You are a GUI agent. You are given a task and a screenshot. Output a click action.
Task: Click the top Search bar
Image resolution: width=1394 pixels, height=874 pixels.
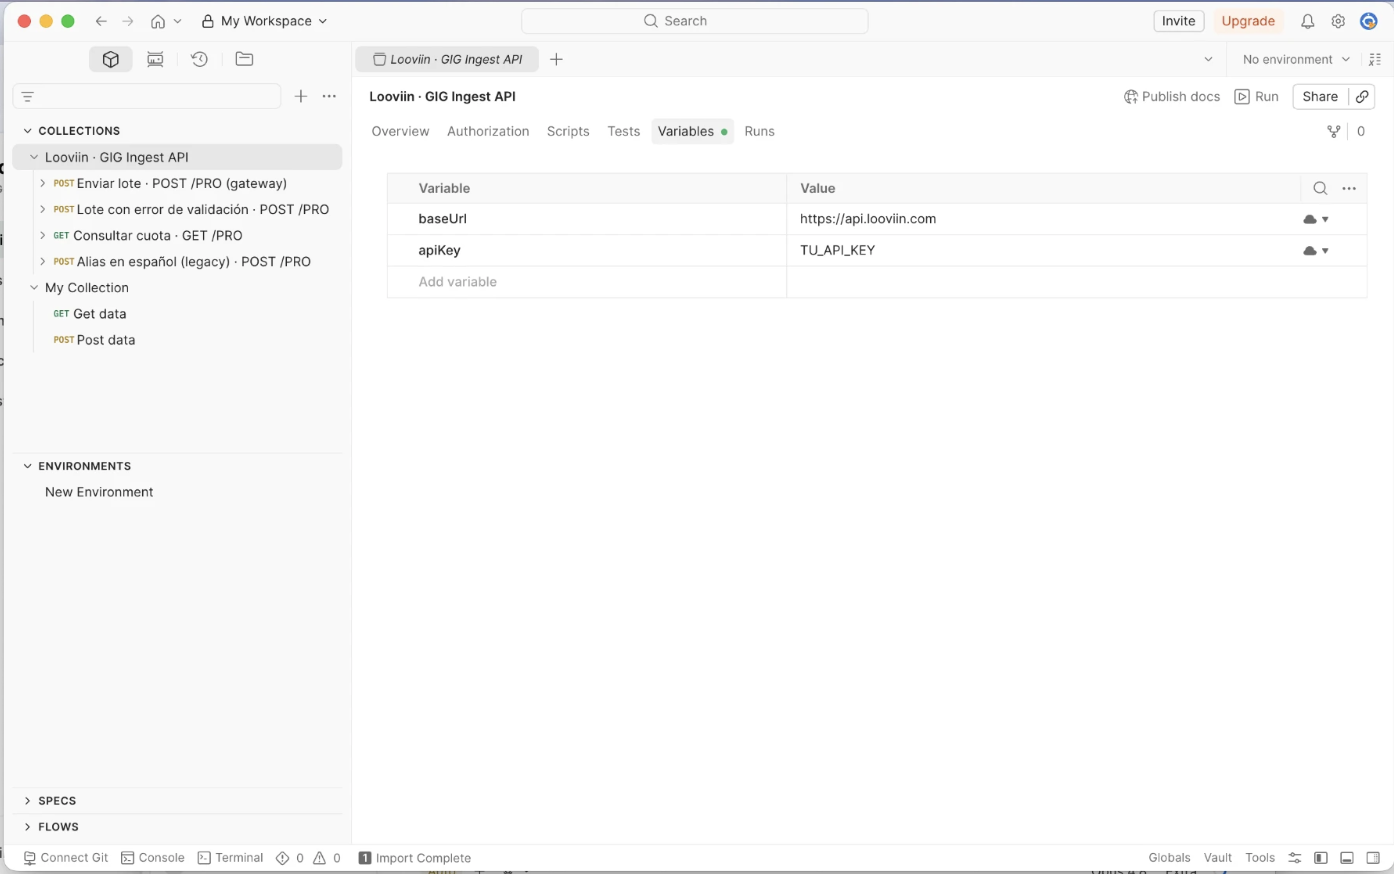click(695, 21)
